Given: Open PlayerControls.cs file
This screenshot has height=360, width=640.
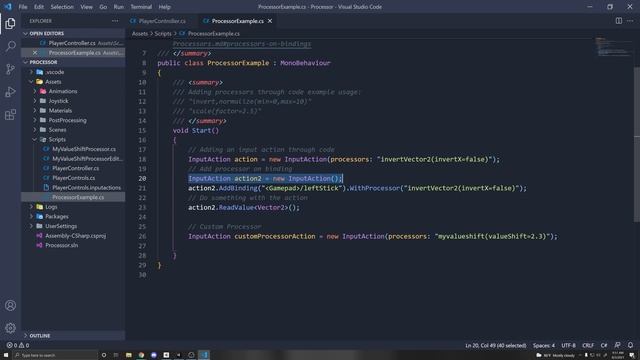Looking at the screenshot, I should pyautogui.click(x=73, y=178).
